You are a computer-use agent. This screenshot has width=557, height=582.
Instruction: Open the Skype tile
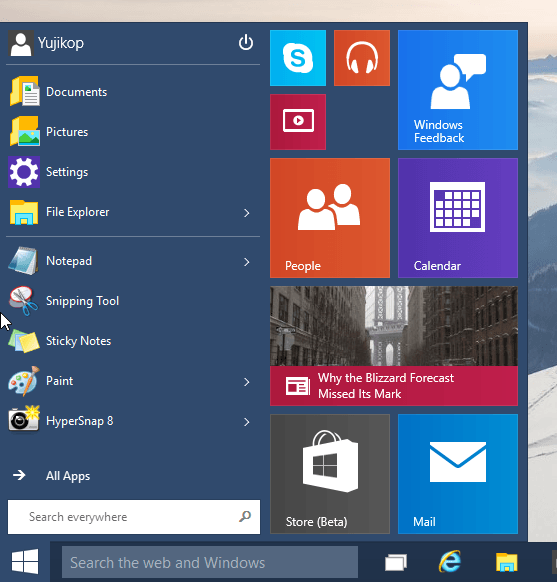click(x=298, y=58)
